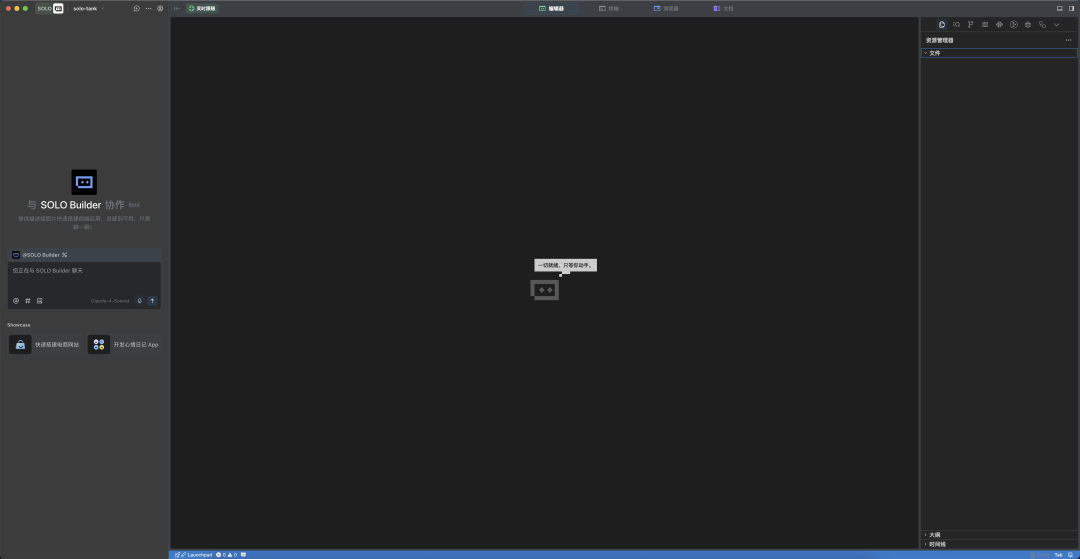Open the Source Control branch icon
The height and width of the screenshot is (559, 1080).
click(x=970, y=25)
